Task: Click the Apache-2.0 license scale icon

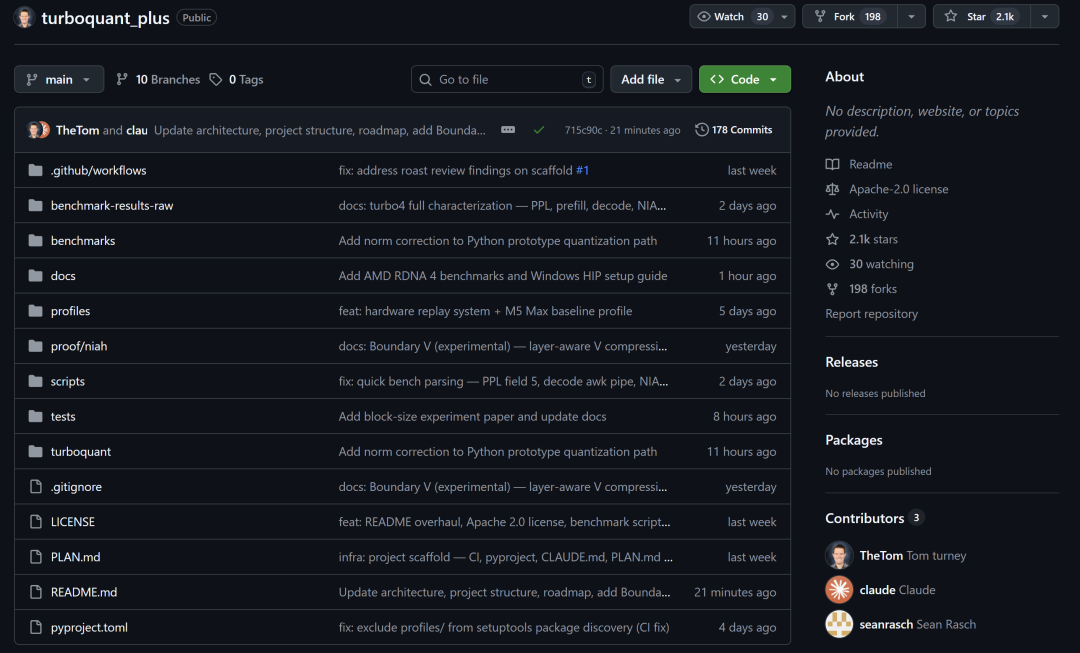Action: [832, 189]
